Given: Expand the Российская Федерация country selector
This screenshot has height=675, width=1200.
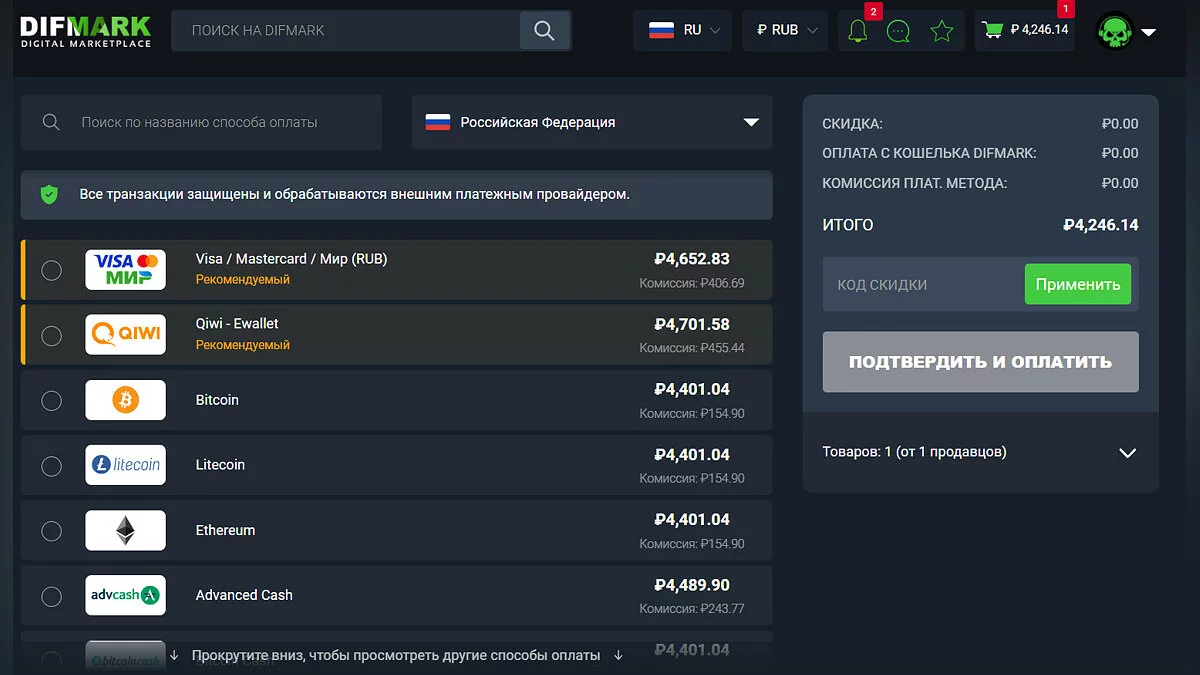Looking at the screenshot, I should pos(592,122).
